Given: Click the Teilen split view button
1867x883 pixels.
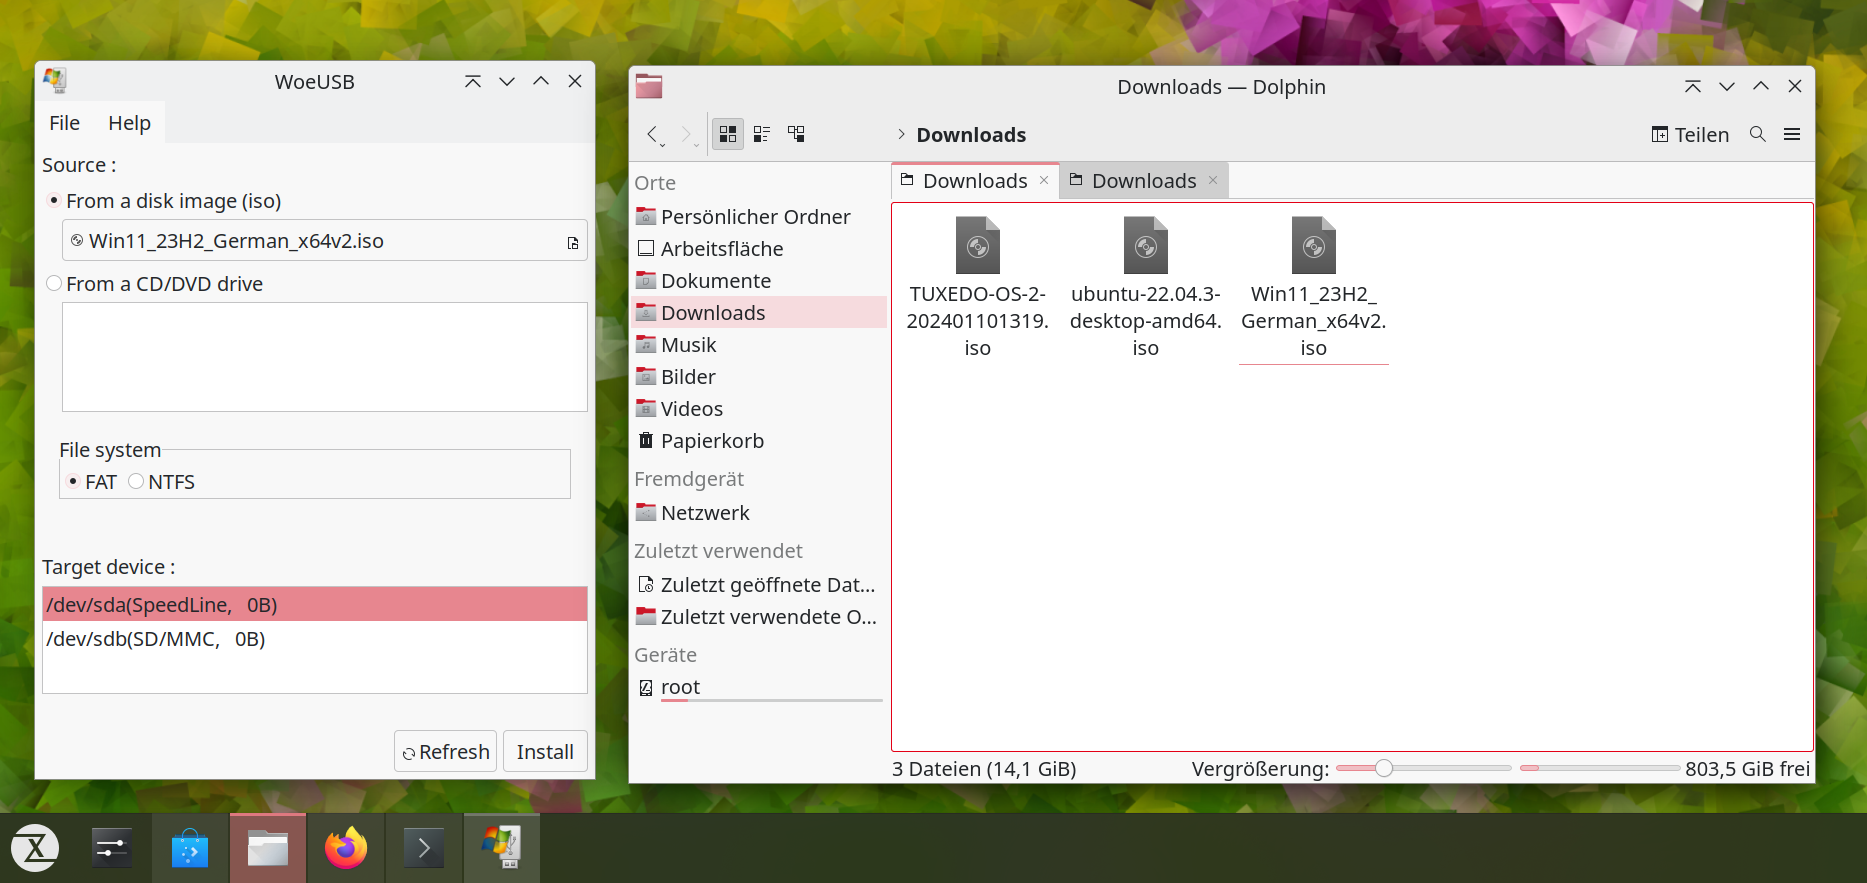Looking at the screenshot, I should click(x=1690, y=135).
